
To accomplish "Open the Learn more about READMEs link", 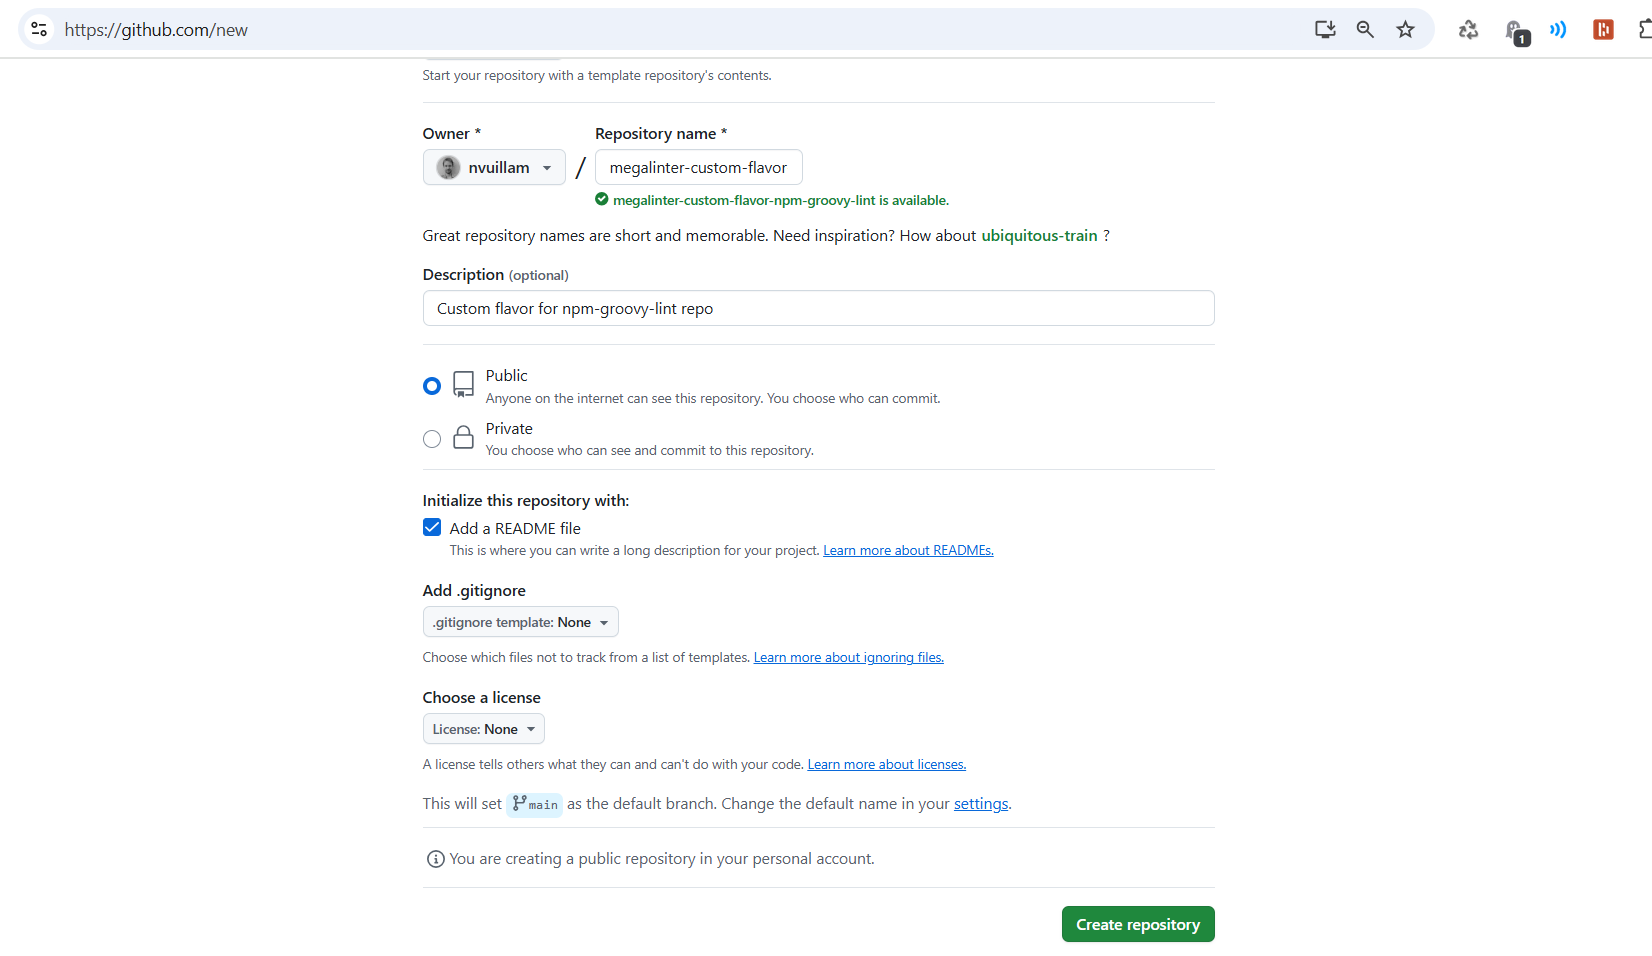I will click(x=908, y=551).
